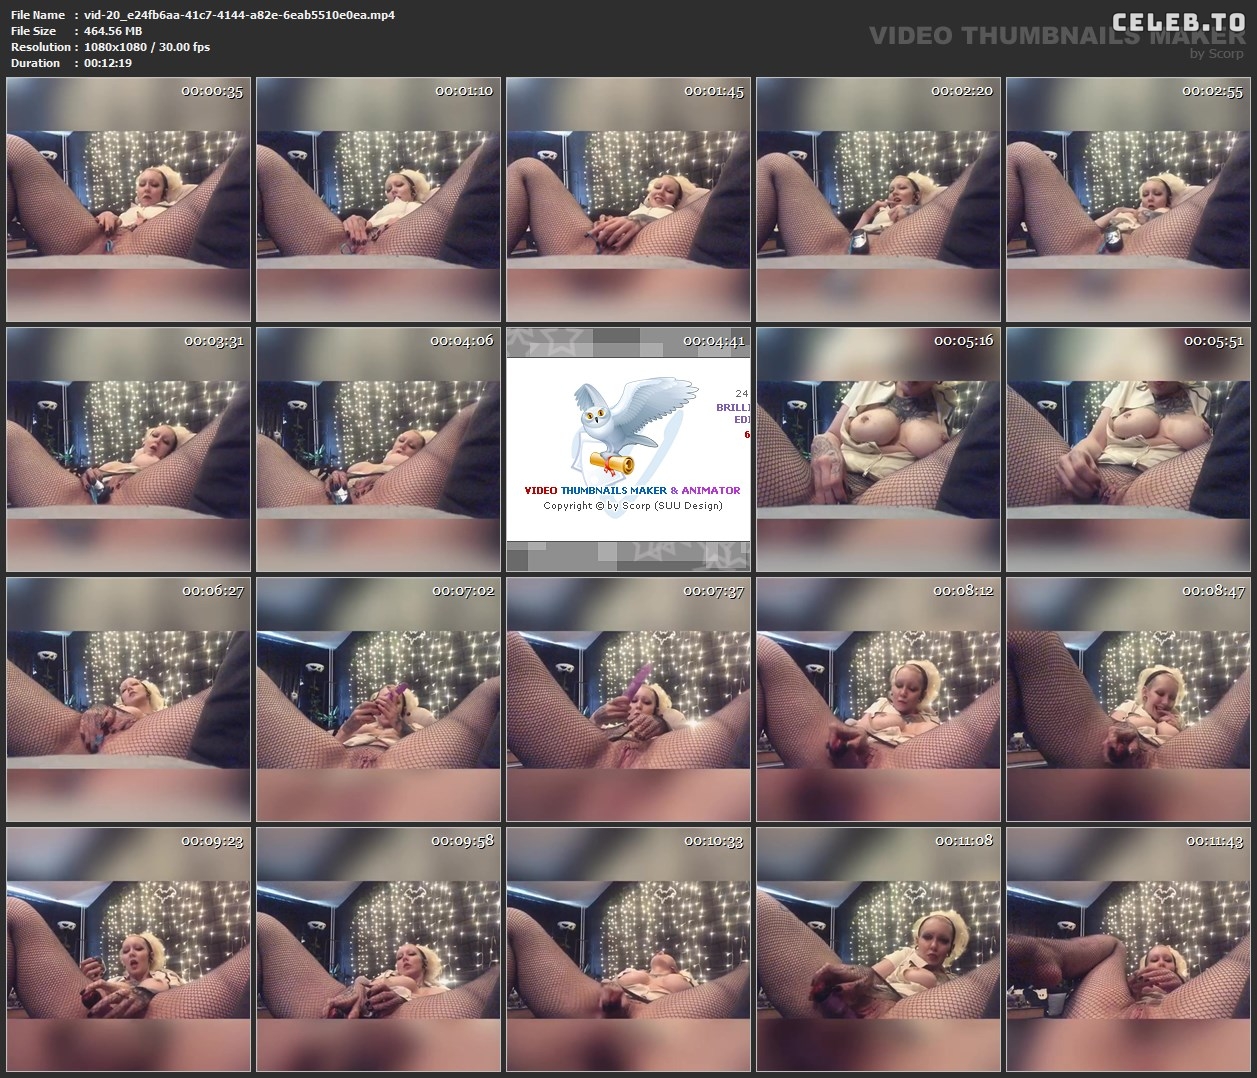
Task: Select the frame at 00:01:10
Action: tap(378, 200)
